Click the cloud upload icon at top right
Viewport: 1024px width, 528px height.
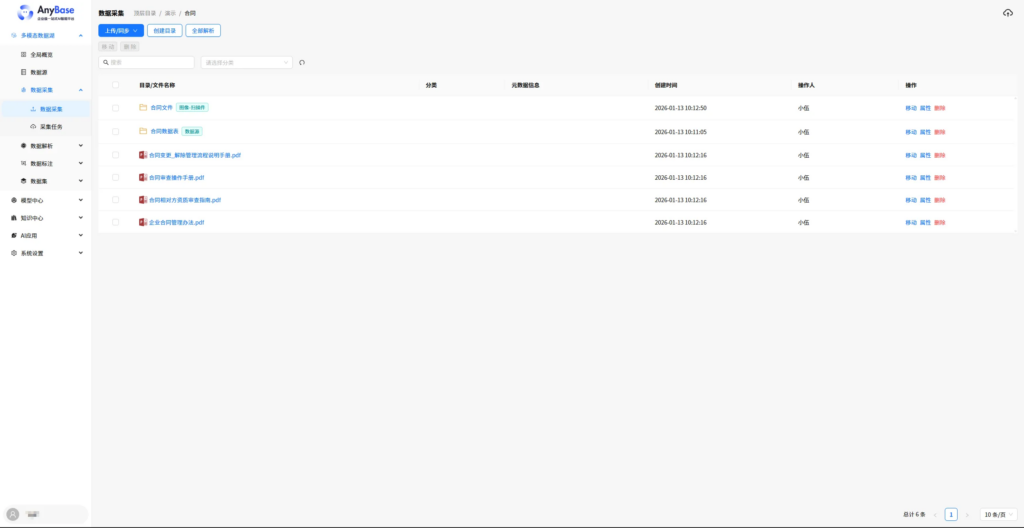tap(1007, 13)
